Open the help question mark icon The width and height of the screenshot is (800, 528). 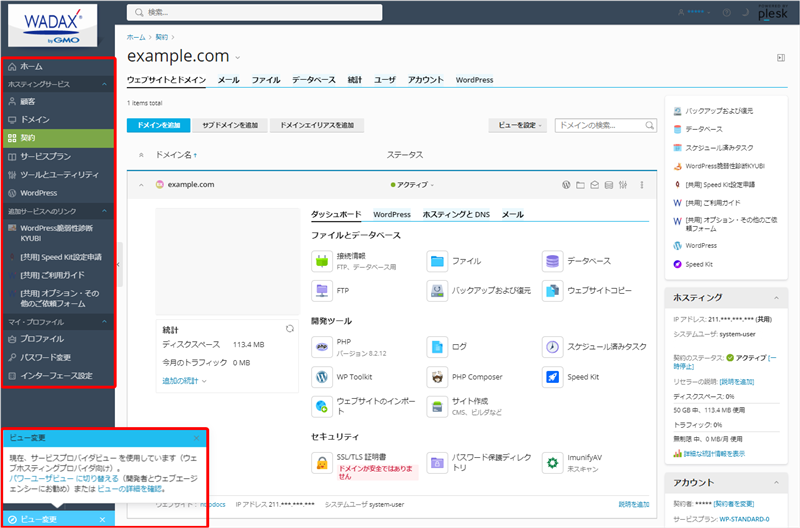(727, 13)
